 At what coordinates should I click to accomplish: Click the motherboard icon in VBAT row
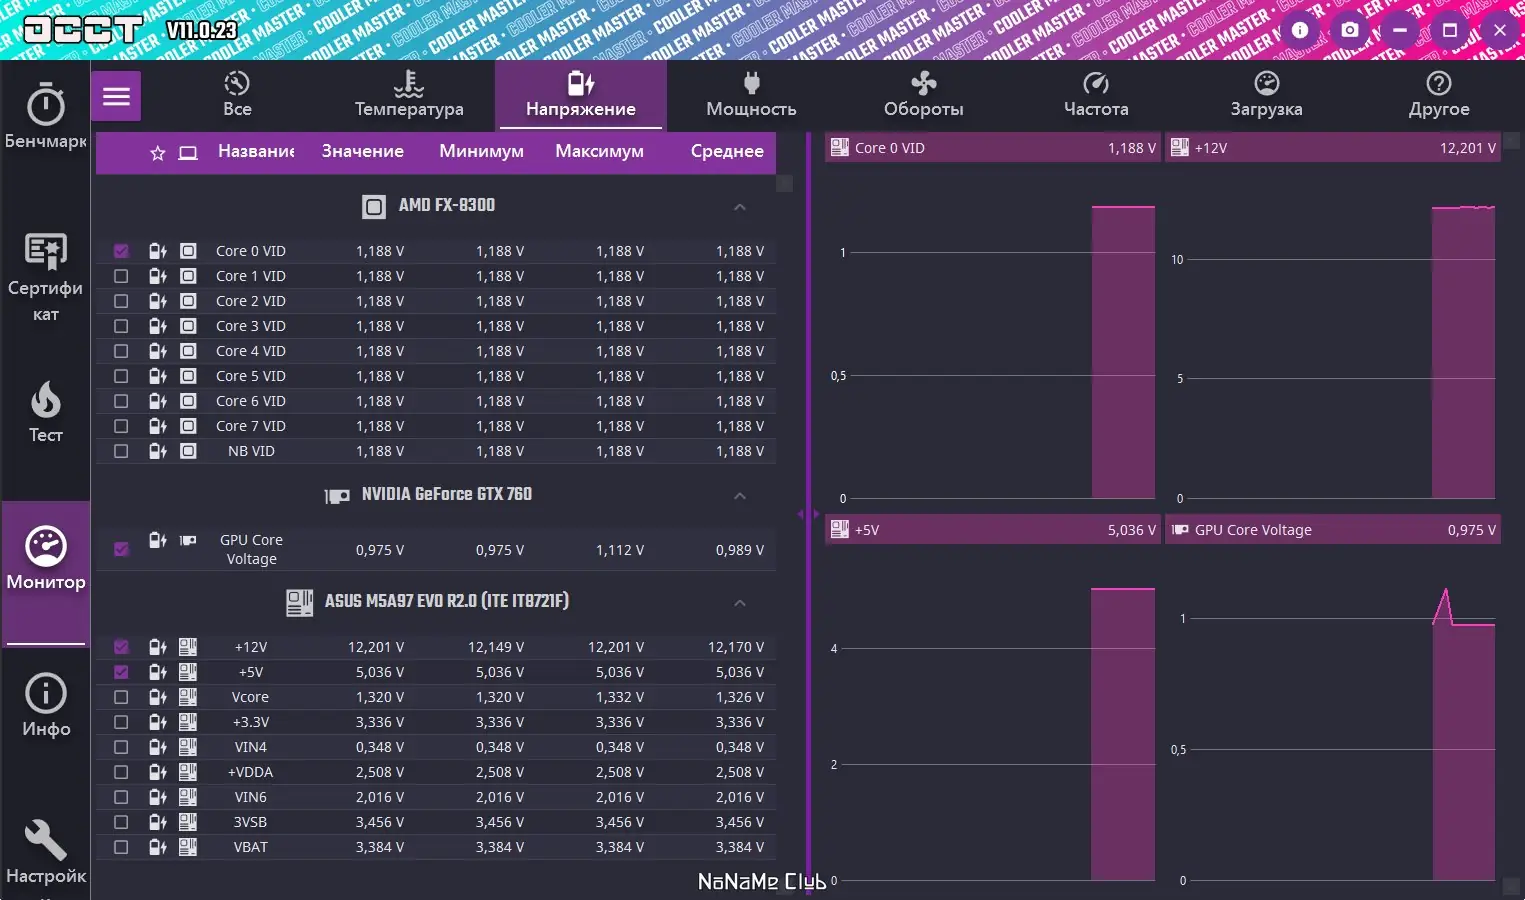[188, 847]
